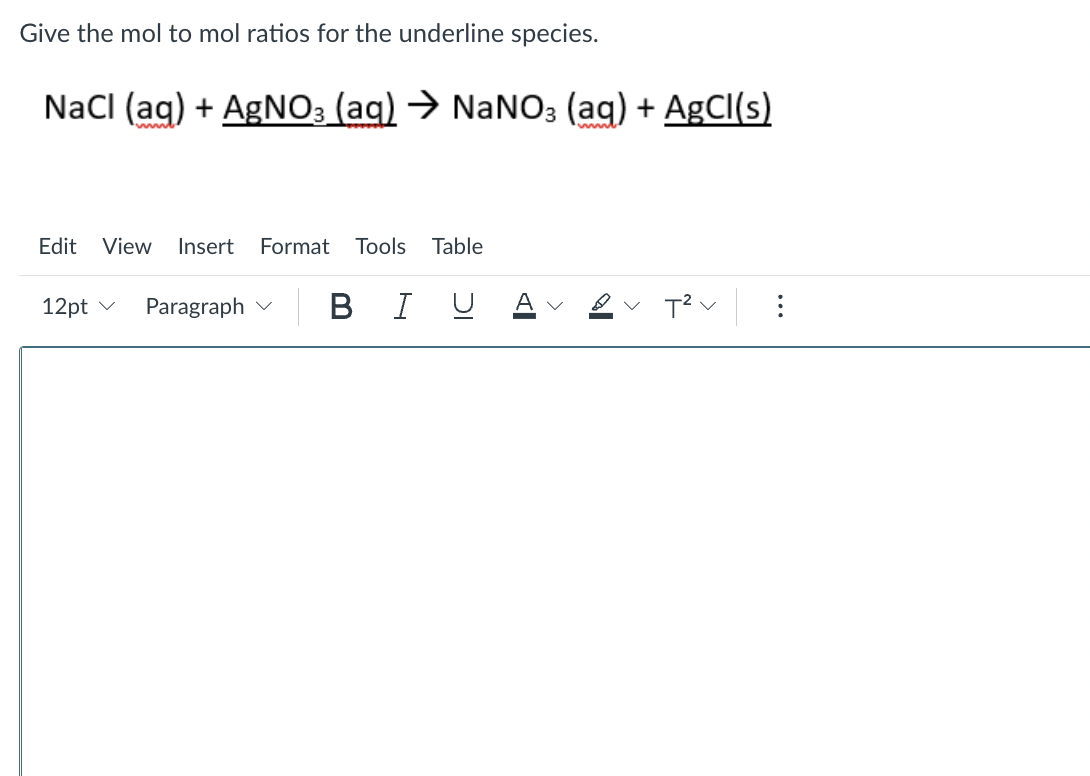This screenshot has height=776, width=1090.
Task: Click the text color A icon
Action: click(x=524, y=305)
